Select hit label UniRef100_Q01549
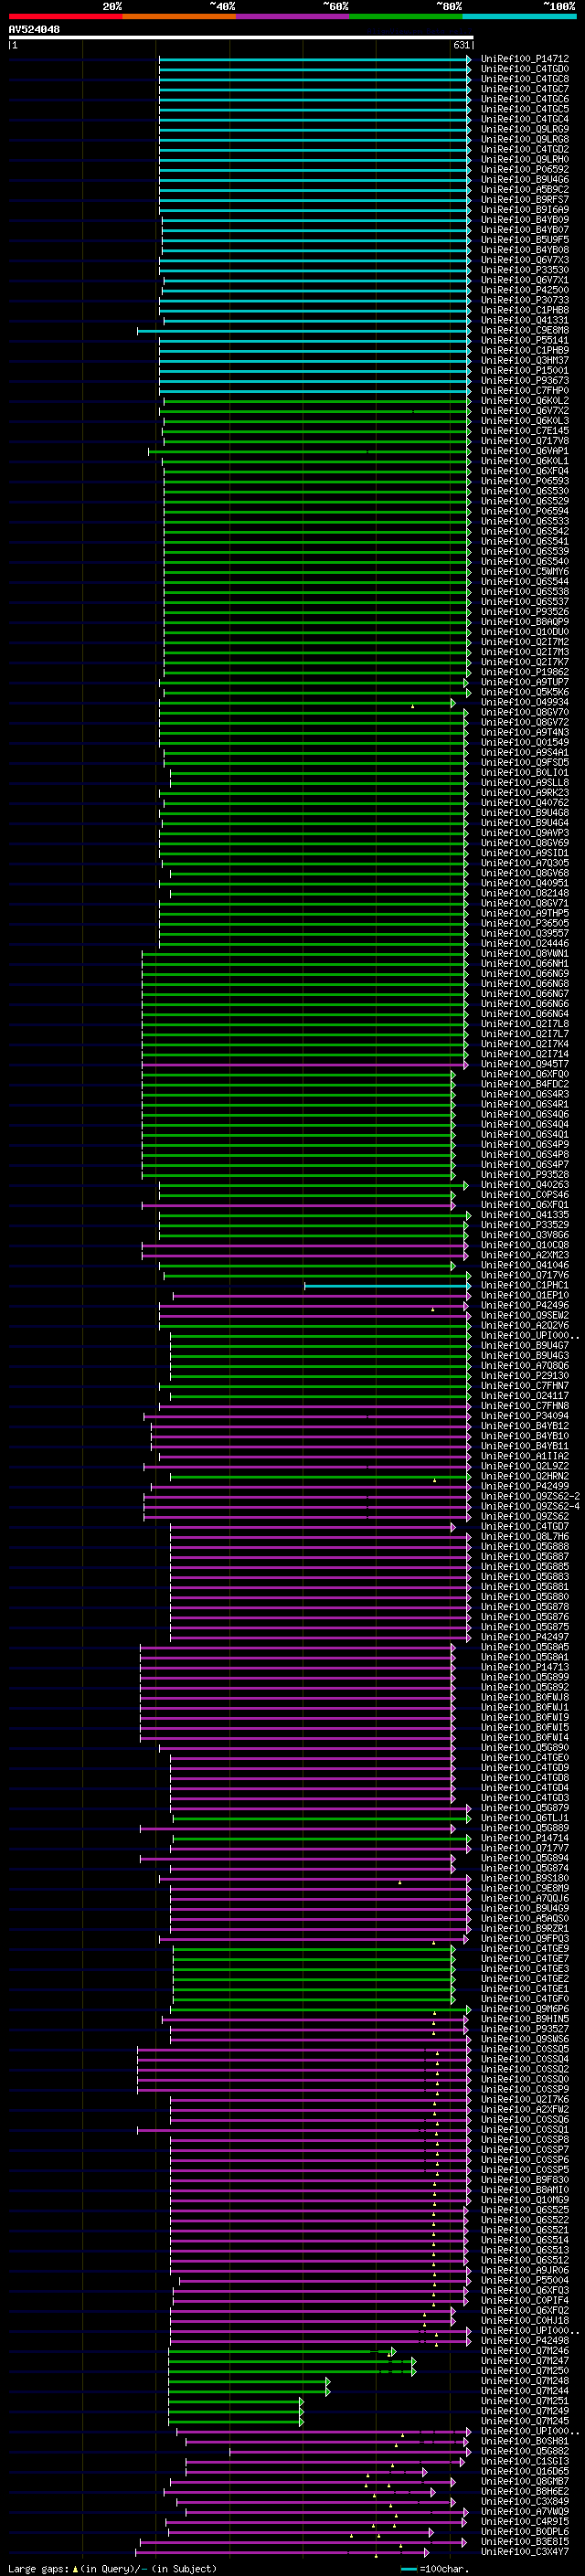This screenshot has width=585, height=2576. (524, 742)
